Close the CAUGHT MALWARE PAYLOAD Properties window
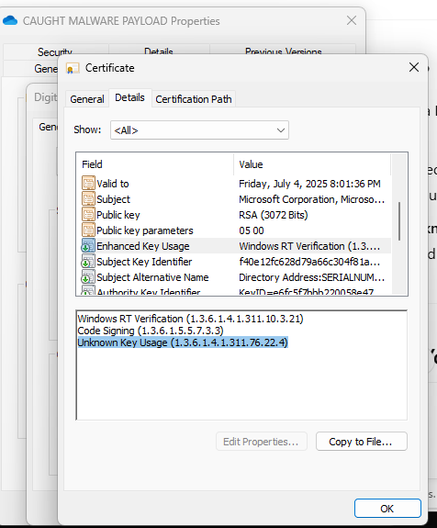Screen dimensions: 437x528 pyautogui.click(x=351, y=21)
